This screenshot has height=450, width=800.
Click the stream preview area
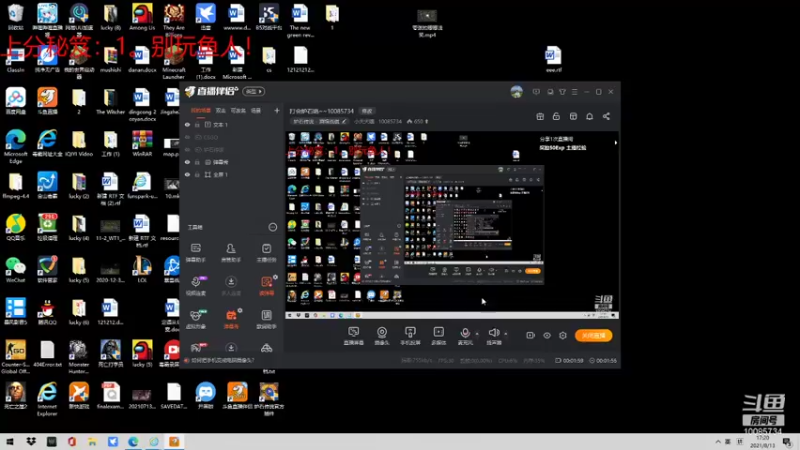[452, 225]
